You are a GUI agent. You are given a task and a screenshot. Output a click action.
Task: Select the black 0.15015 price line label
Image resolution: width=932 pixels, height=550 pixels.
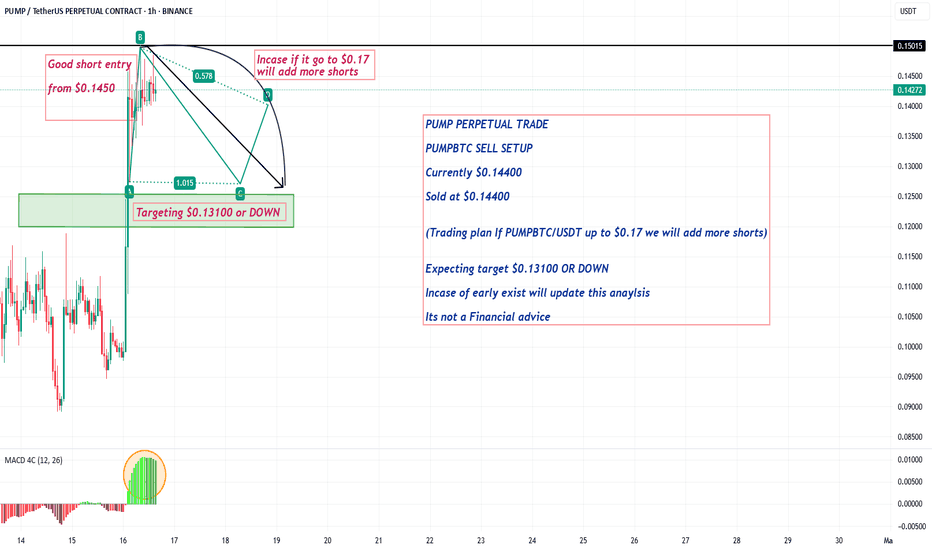click(909, 46)
